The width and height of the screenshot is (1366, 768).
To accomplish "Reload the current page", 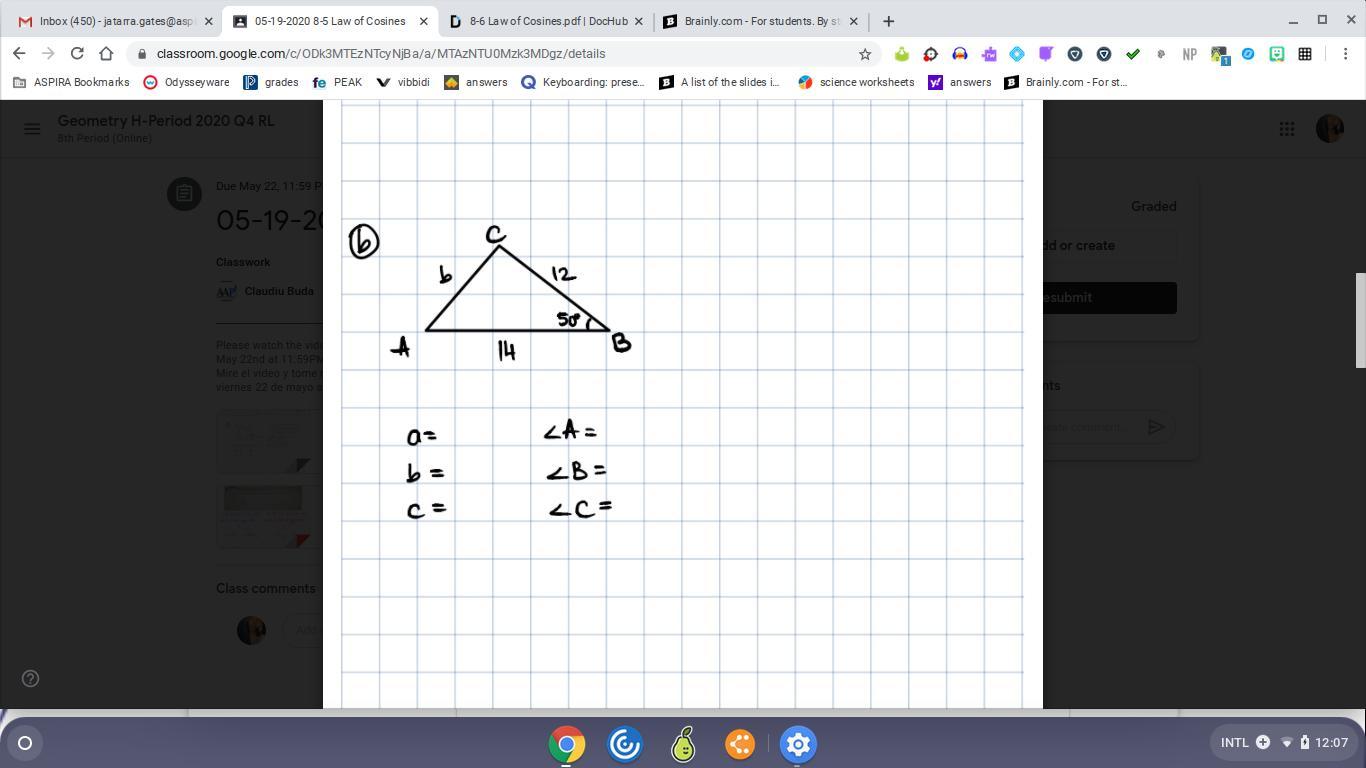I will coord(77,54).
